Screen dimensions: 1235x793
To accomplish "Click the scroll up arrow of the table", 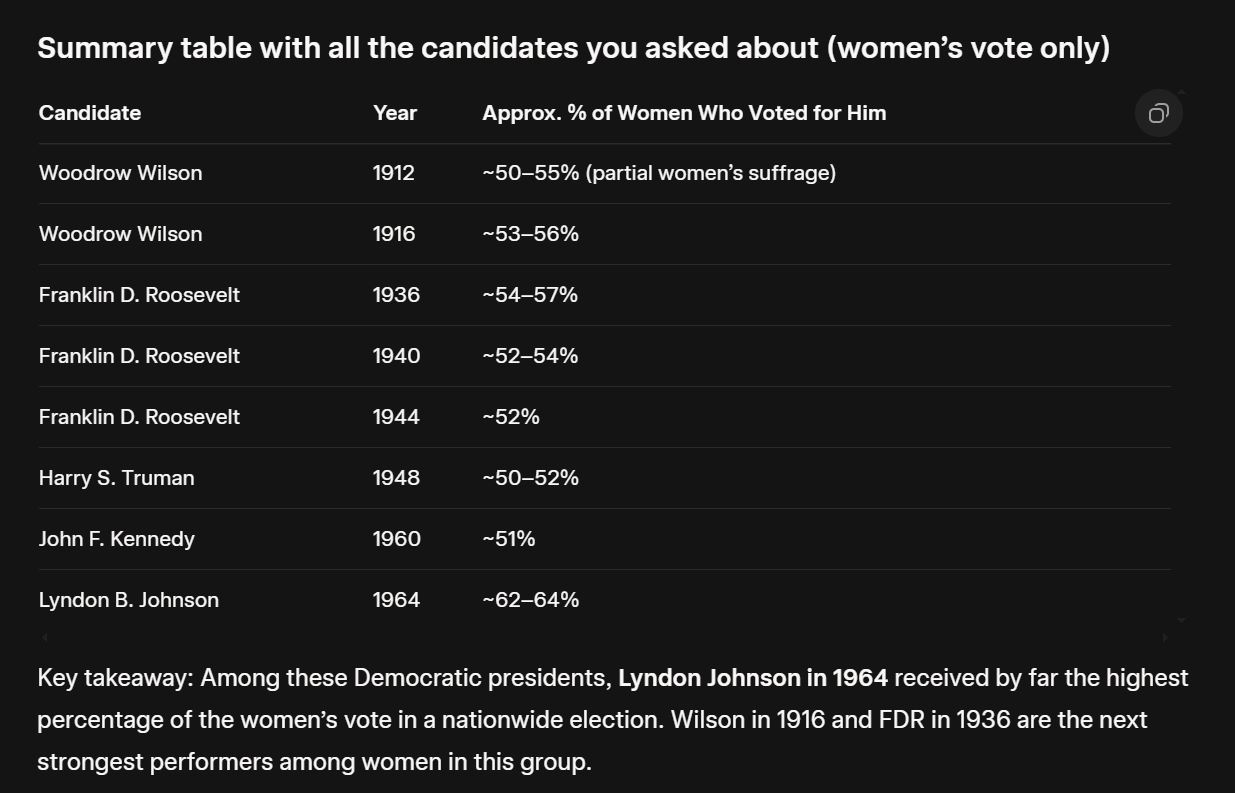I will point(1181,93).
